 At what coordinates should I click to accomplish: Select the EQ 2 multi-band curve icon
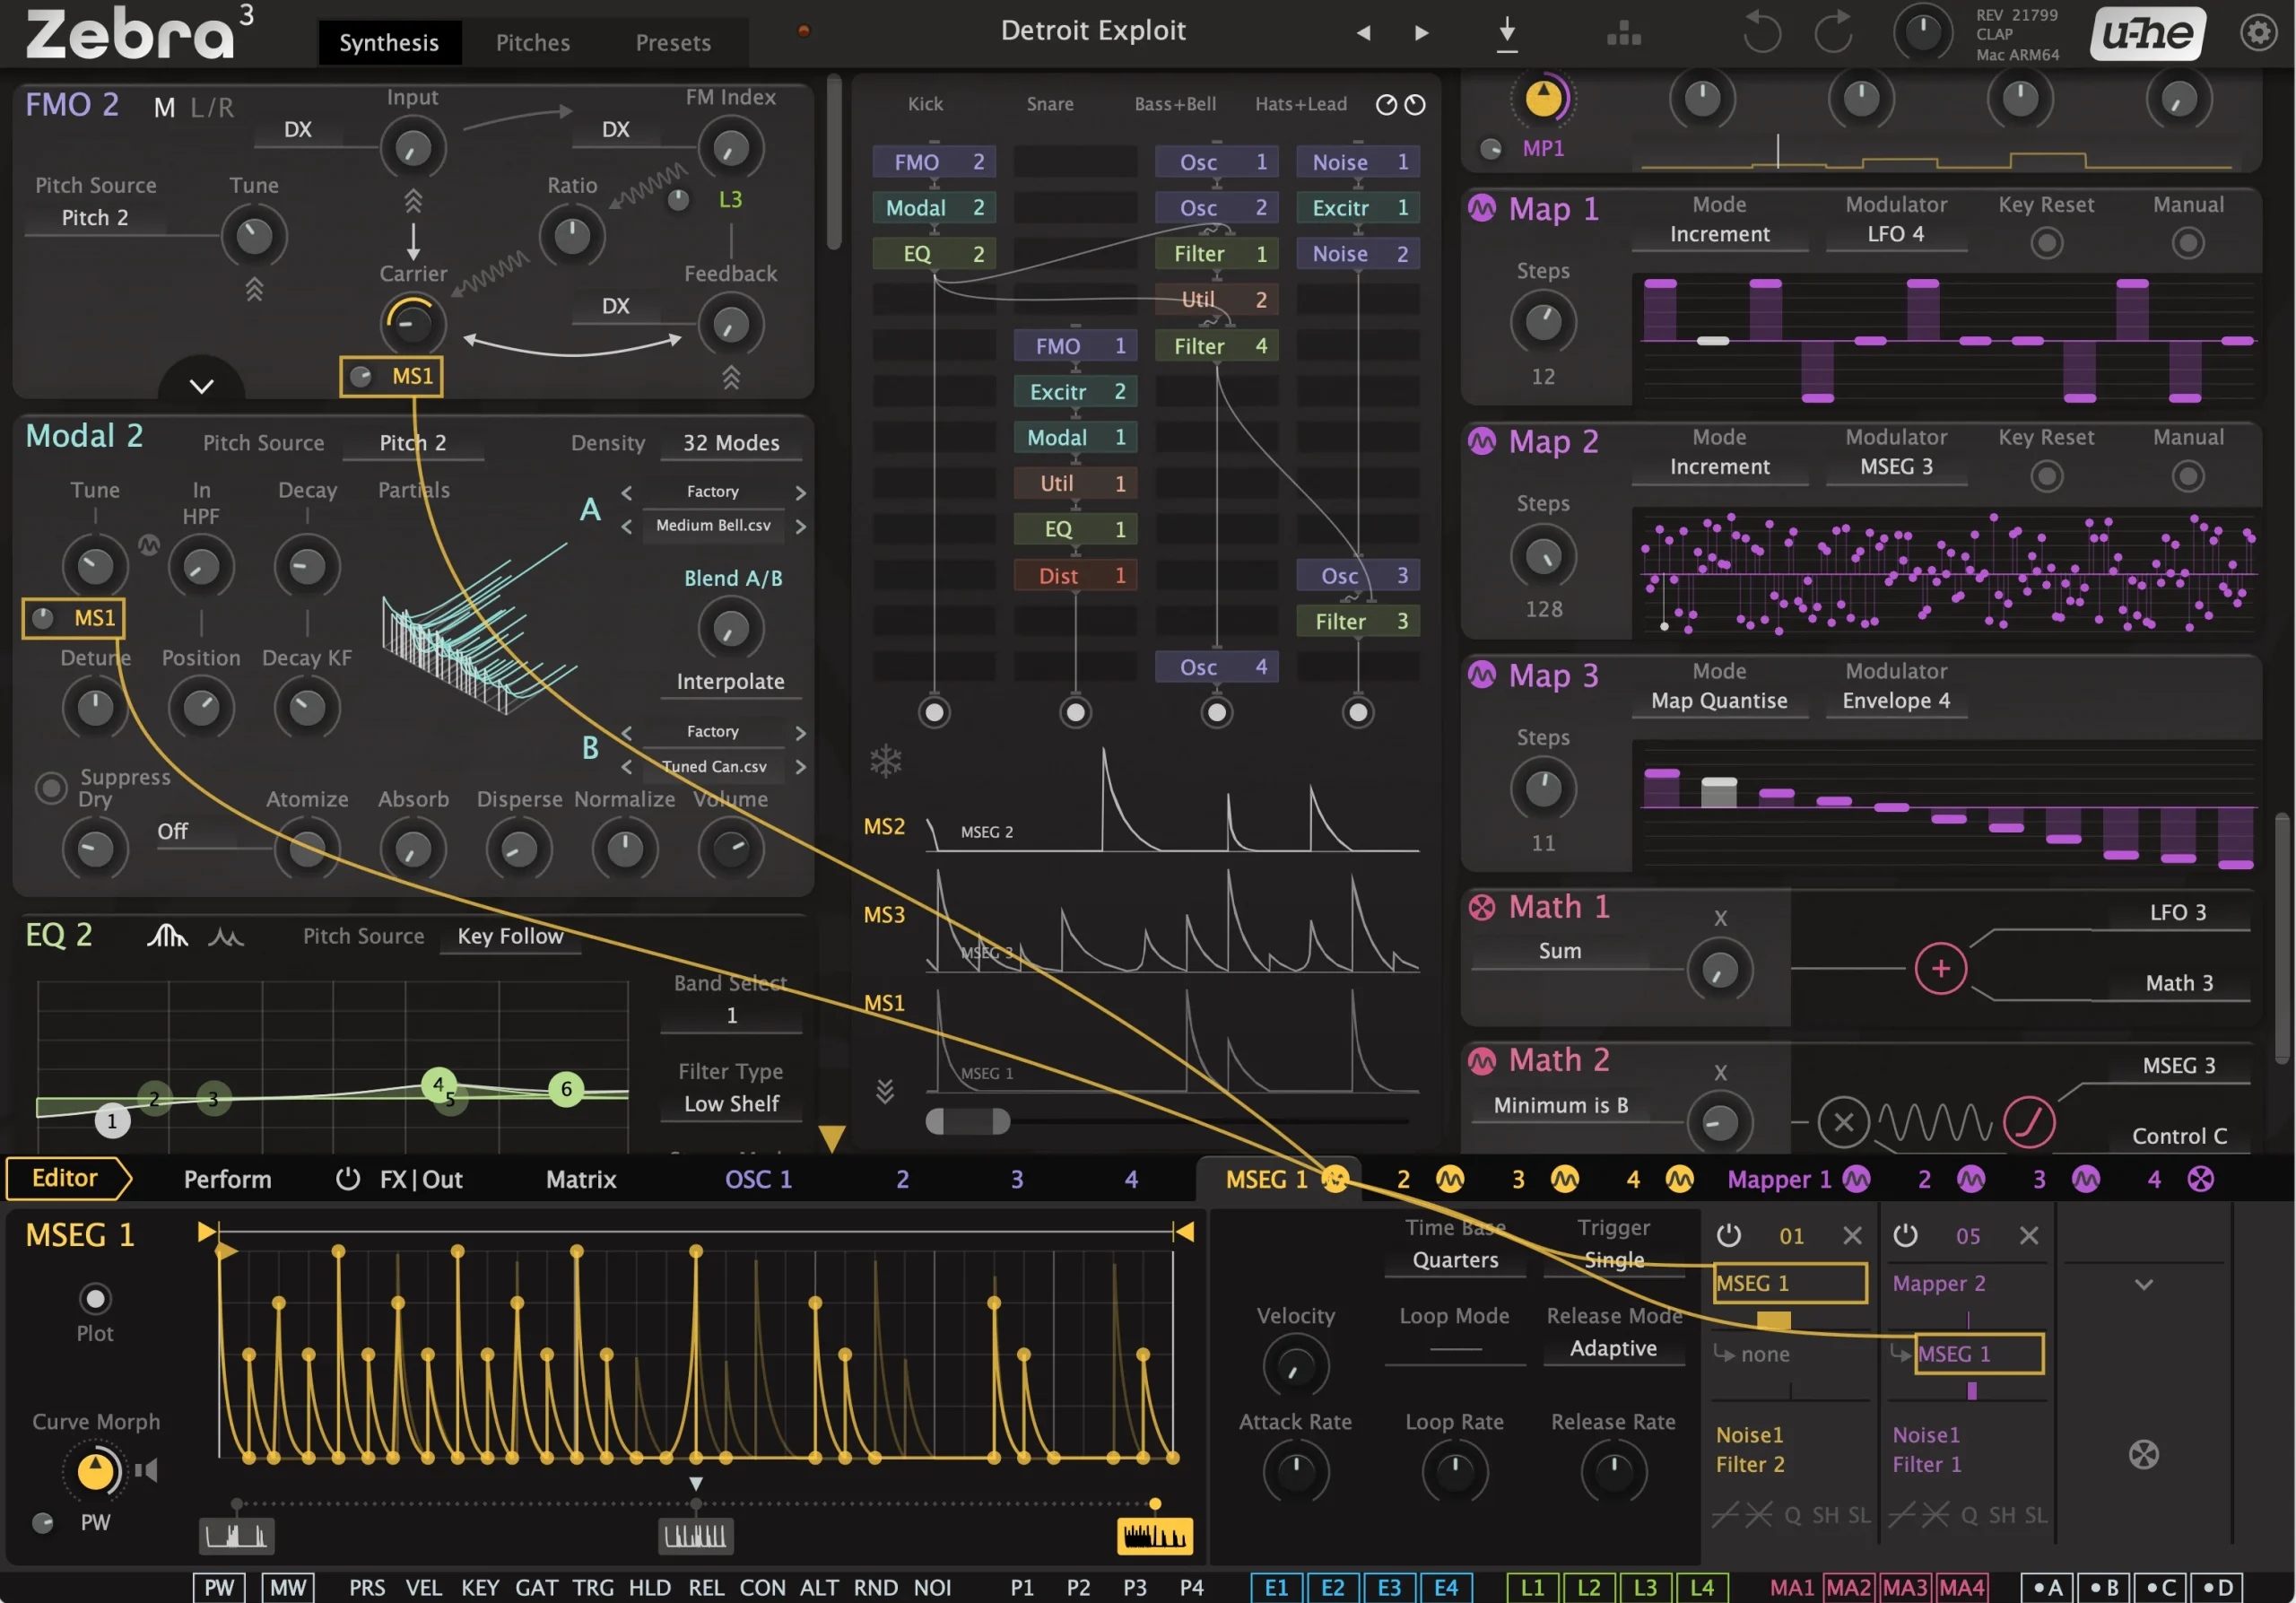point(226,937)
